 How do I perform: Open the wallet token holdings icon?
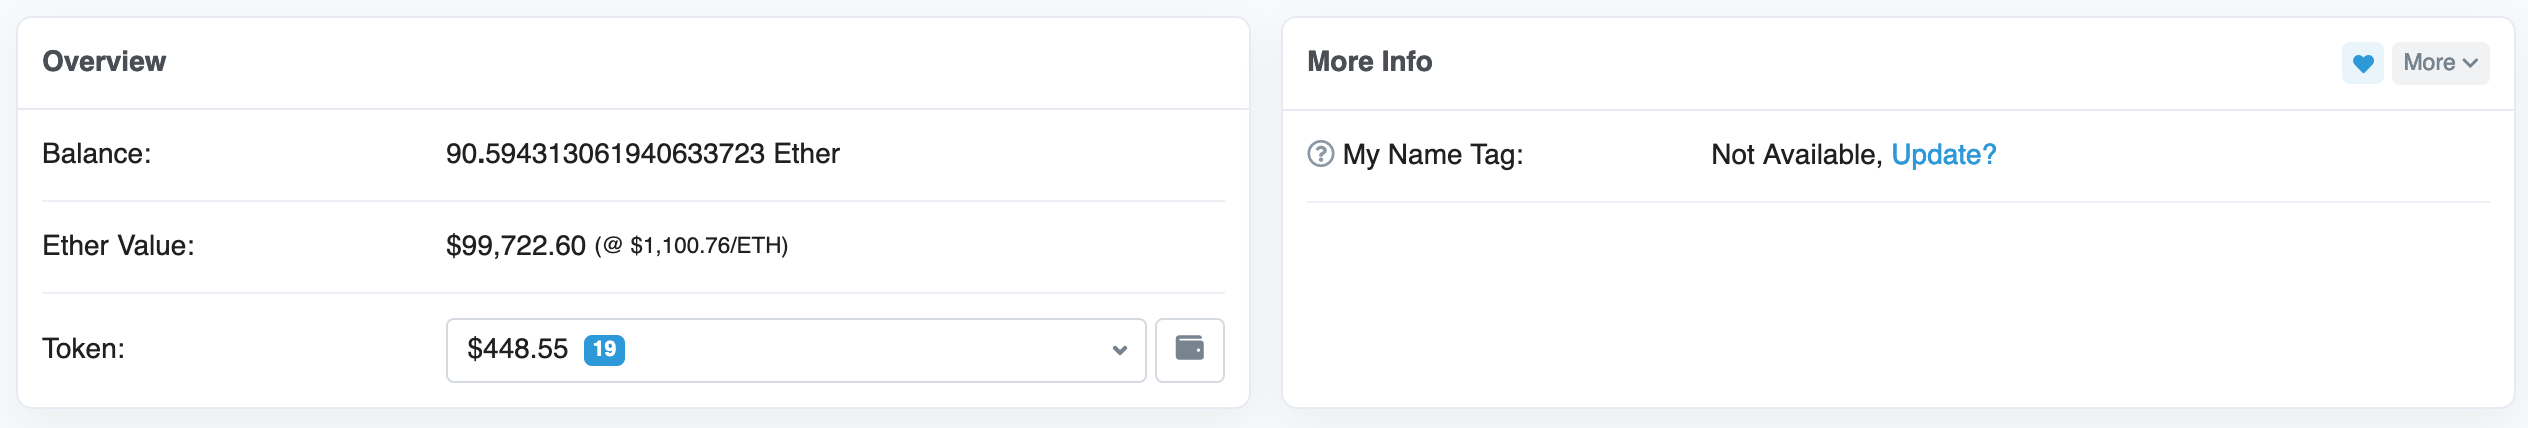point(1189,349)
